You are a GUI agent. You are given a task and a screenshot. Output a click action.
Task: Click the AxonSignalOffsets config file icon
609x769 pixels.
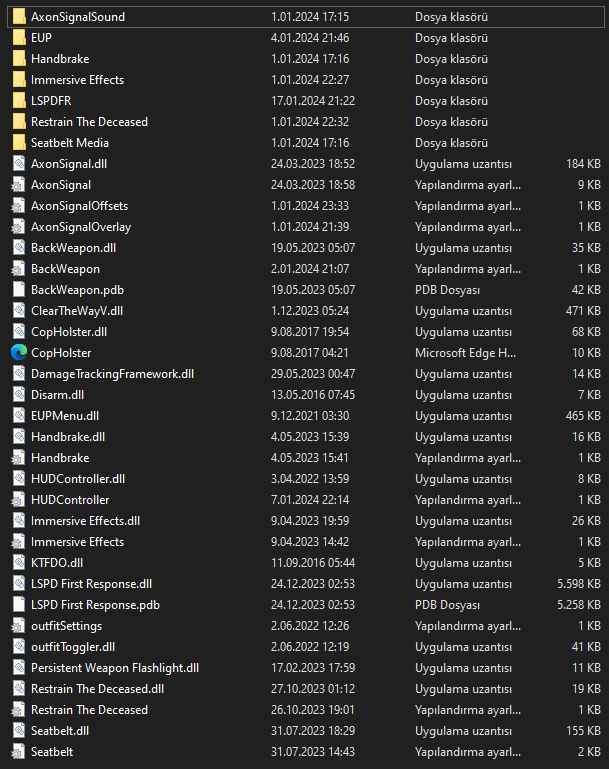tap(19, 206)
